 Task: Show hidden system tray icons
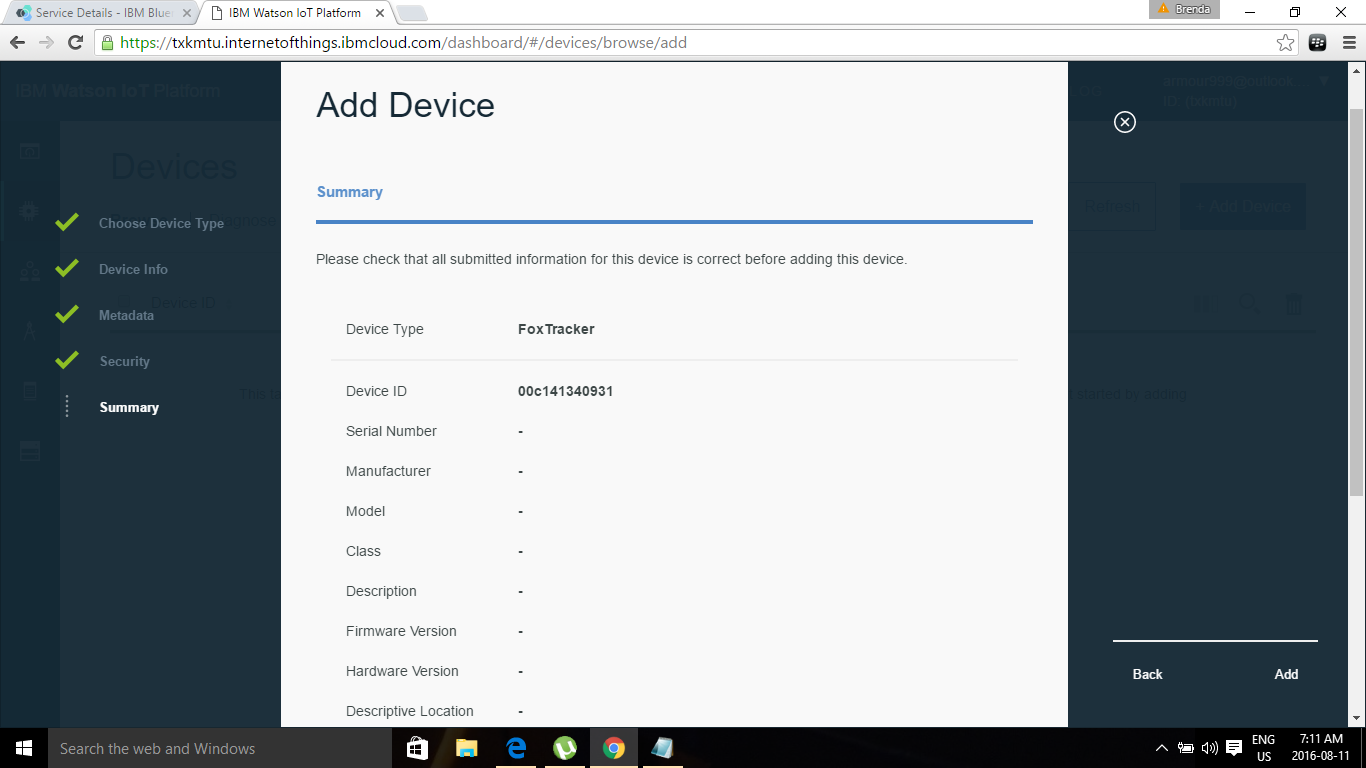point(1161,748)
